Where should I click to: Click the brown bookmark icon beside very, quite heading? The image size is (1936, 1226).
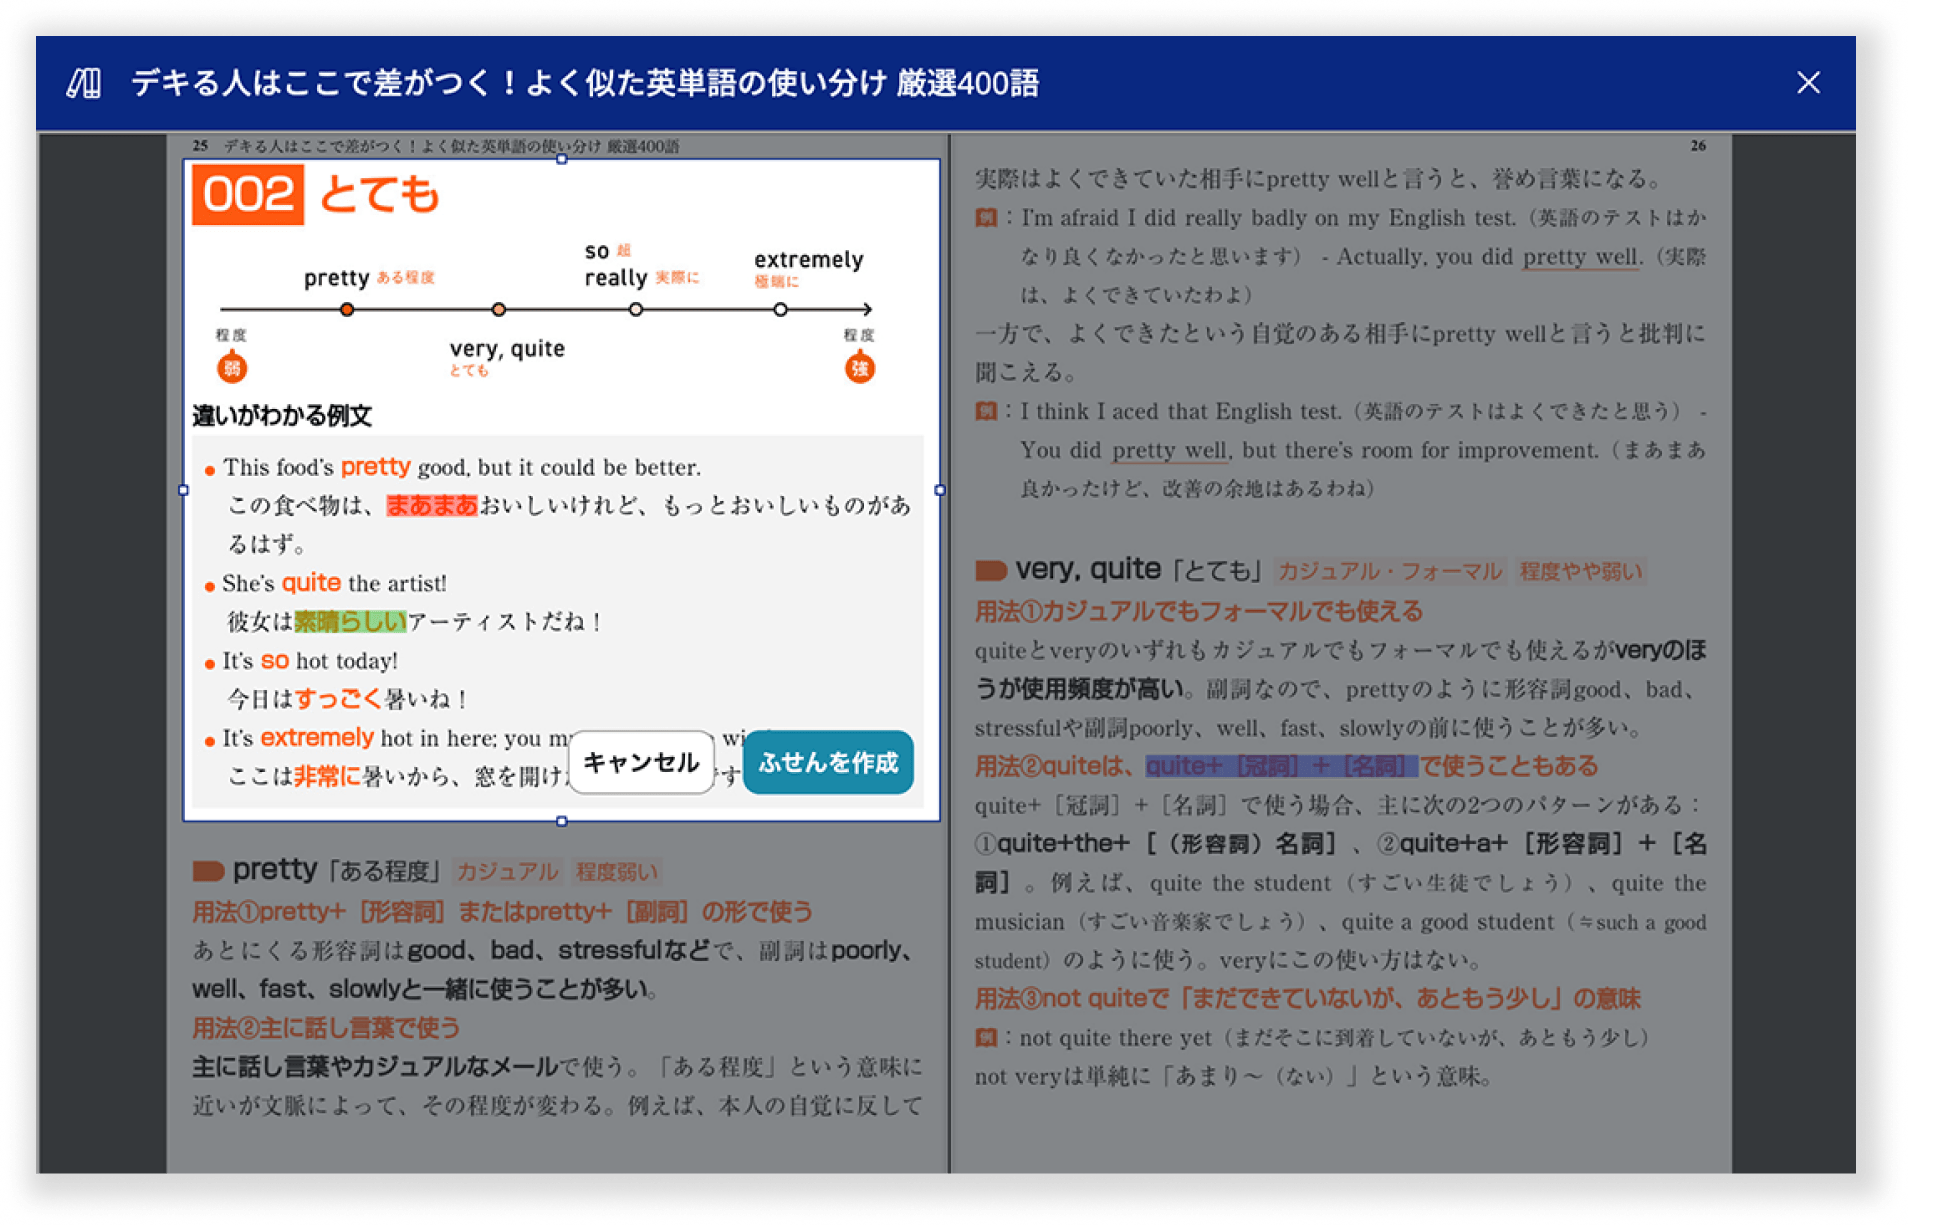[x=988, y=569]
